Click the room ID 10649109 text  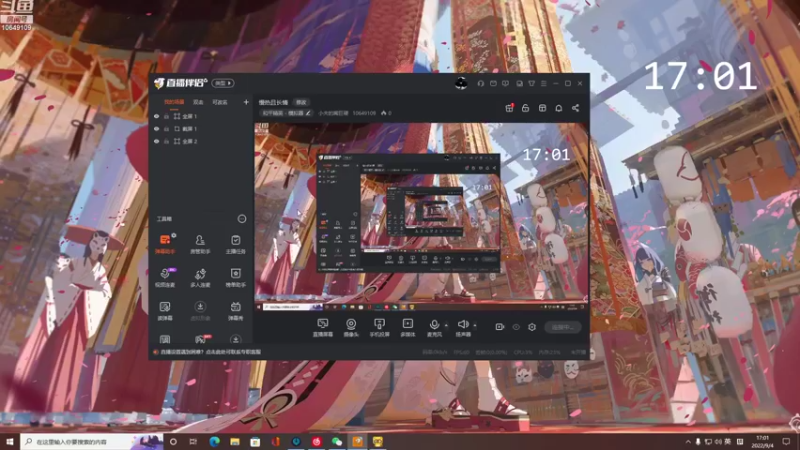[x=364, y=113]
